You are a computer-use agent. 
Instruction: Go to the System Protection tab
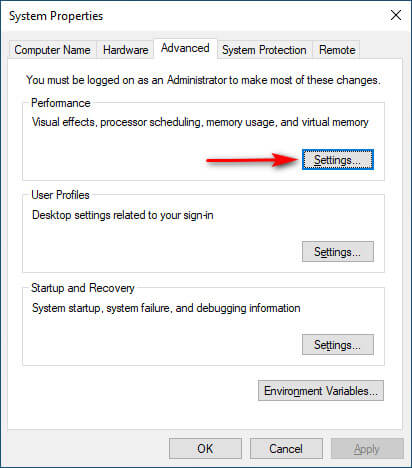coord(264,50)
